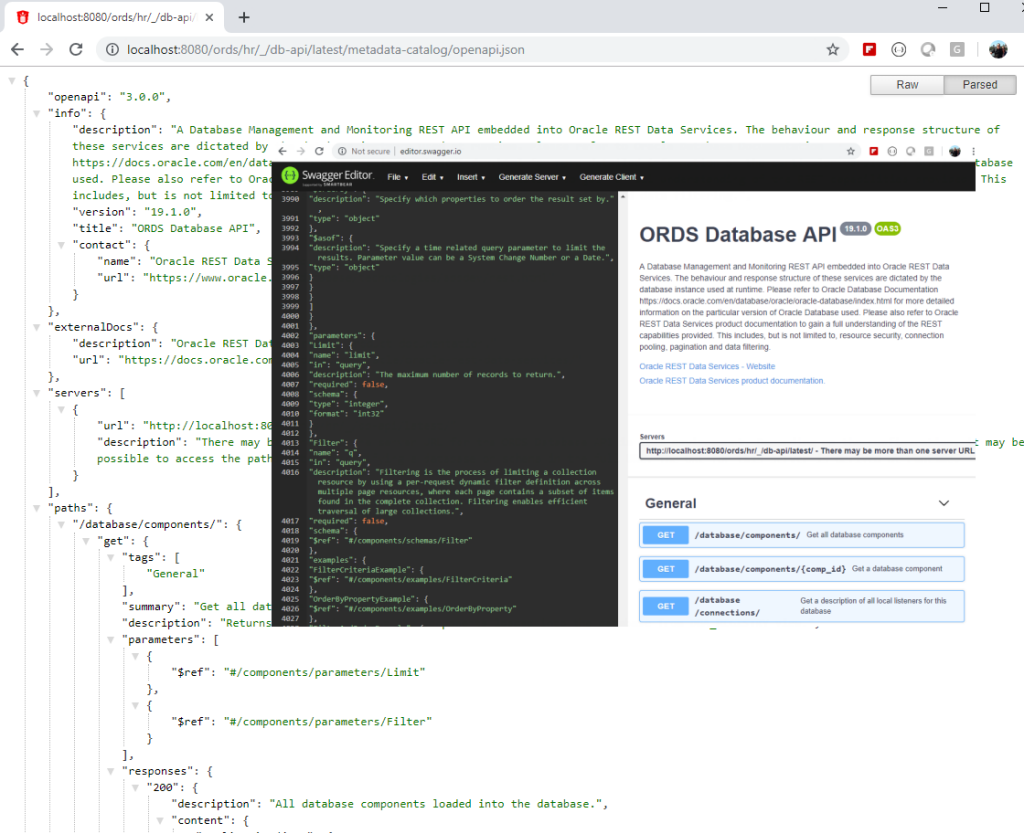Click the Swagger Editor logo
The width and height of the screenshot is (1024, 833).
[327, 176]
